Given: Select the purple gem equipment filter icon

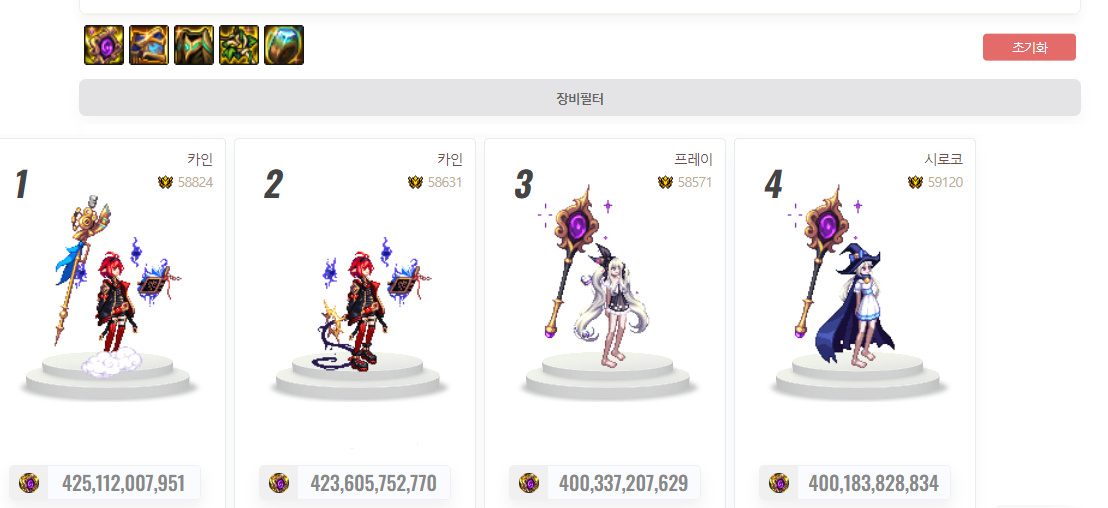Looking at the screenshot, I should pos(104,45).
